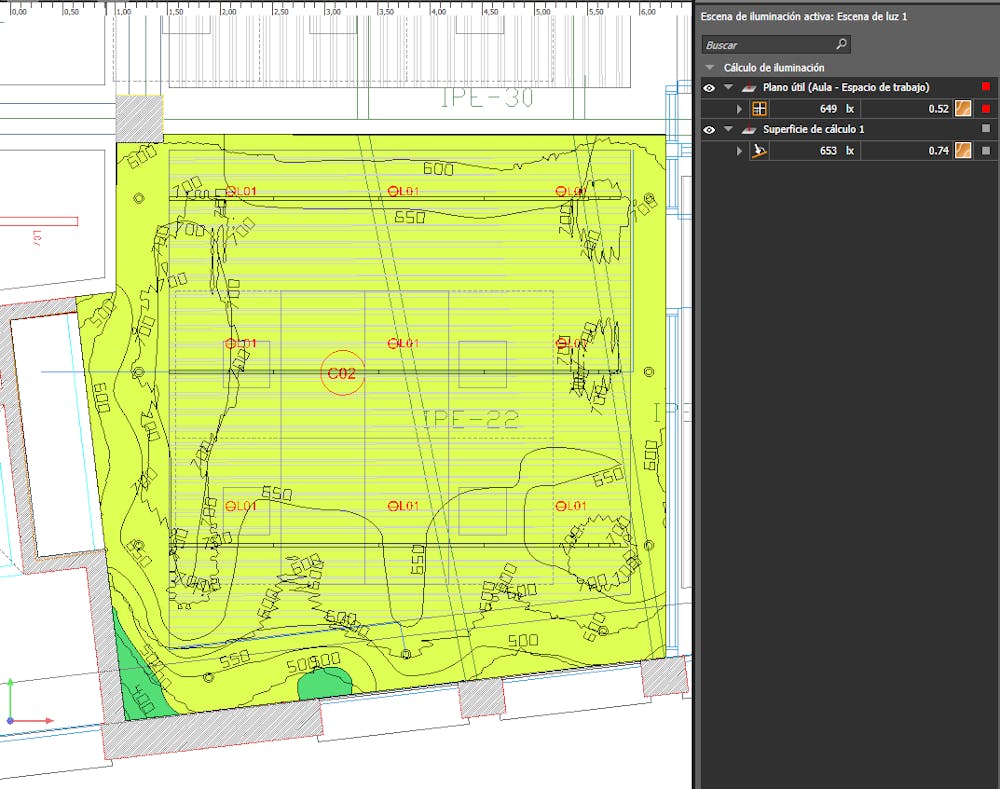Click the red status square on Plano útil row
This screenshot has width=1000, height=789.
click(x=986, y=88)
